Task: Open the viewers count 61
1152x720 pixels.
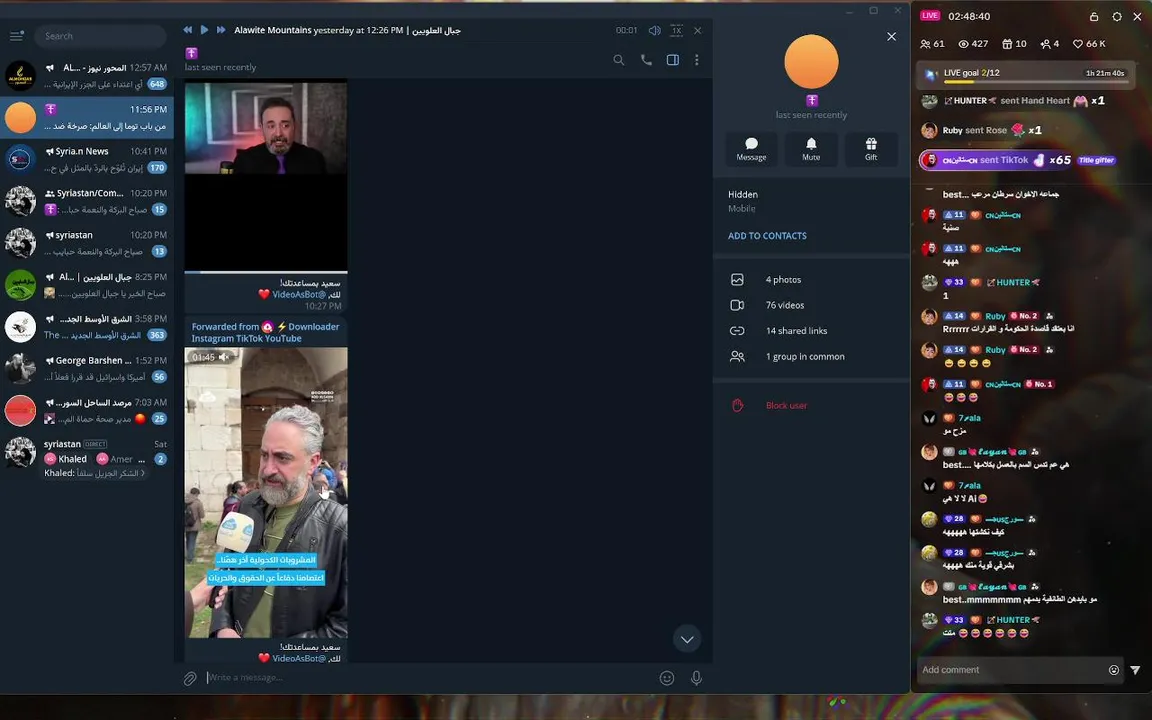Action: pyautogui.click(x=932, y=44)
